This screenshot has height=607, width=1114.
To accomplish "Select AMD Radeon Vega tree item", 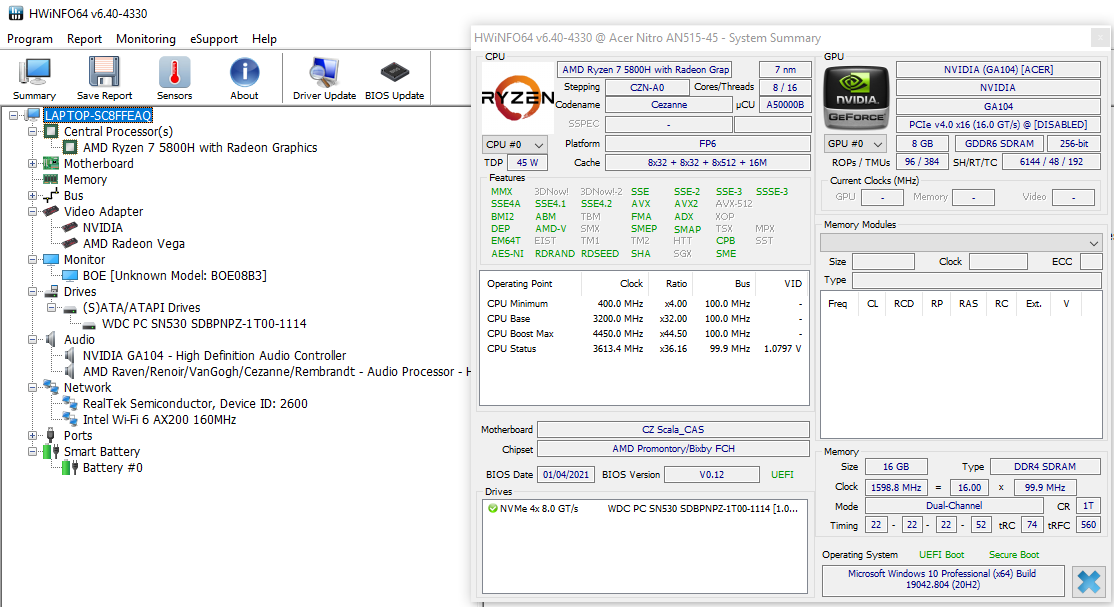I will (x=134, y=244).
